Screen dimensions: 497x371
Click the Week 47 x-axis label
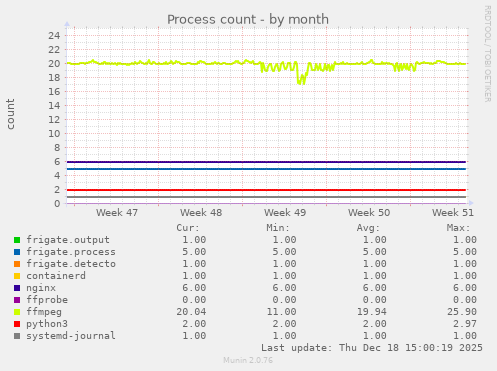(x=117, y=213)
